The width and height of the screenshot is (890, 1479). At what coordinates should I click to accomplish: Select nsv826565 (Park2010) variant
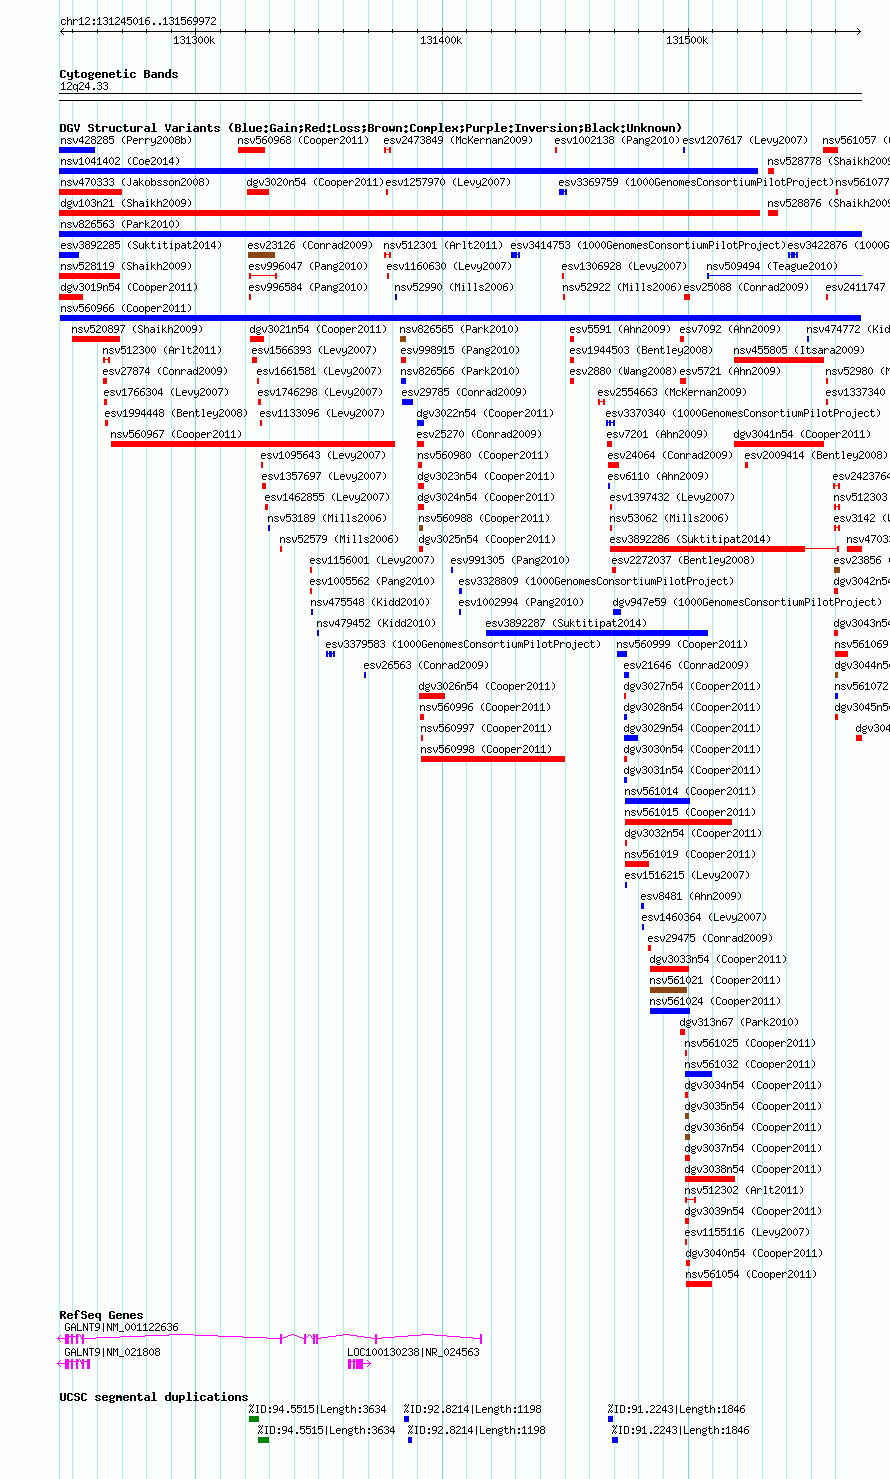coord(460,330)
